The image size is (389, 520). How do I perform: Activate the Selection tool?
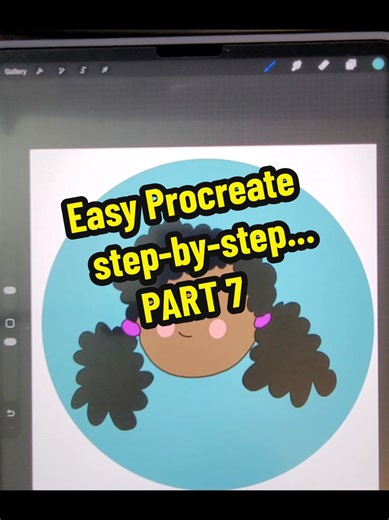click(83, 71)
